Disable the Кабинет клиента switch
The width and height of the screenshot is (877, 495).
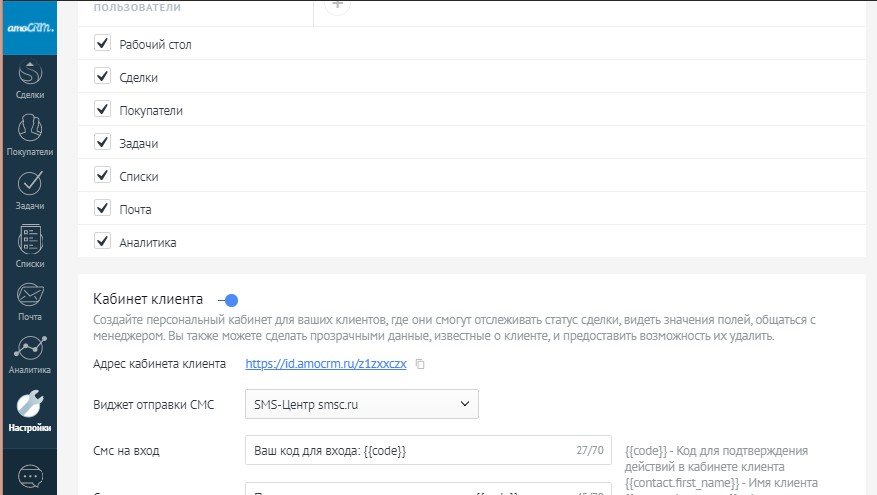click(229, 300)
